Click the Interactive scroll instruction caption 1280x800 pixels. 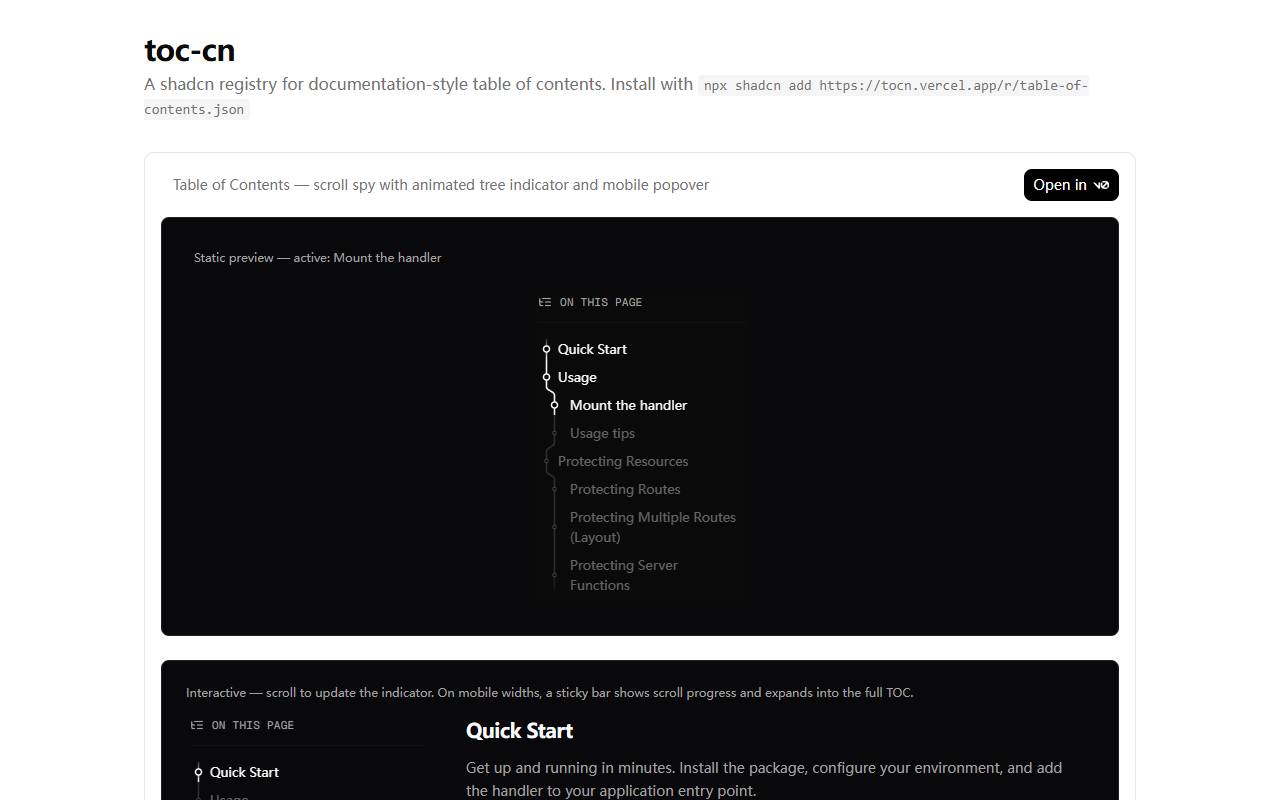(550, 693)
